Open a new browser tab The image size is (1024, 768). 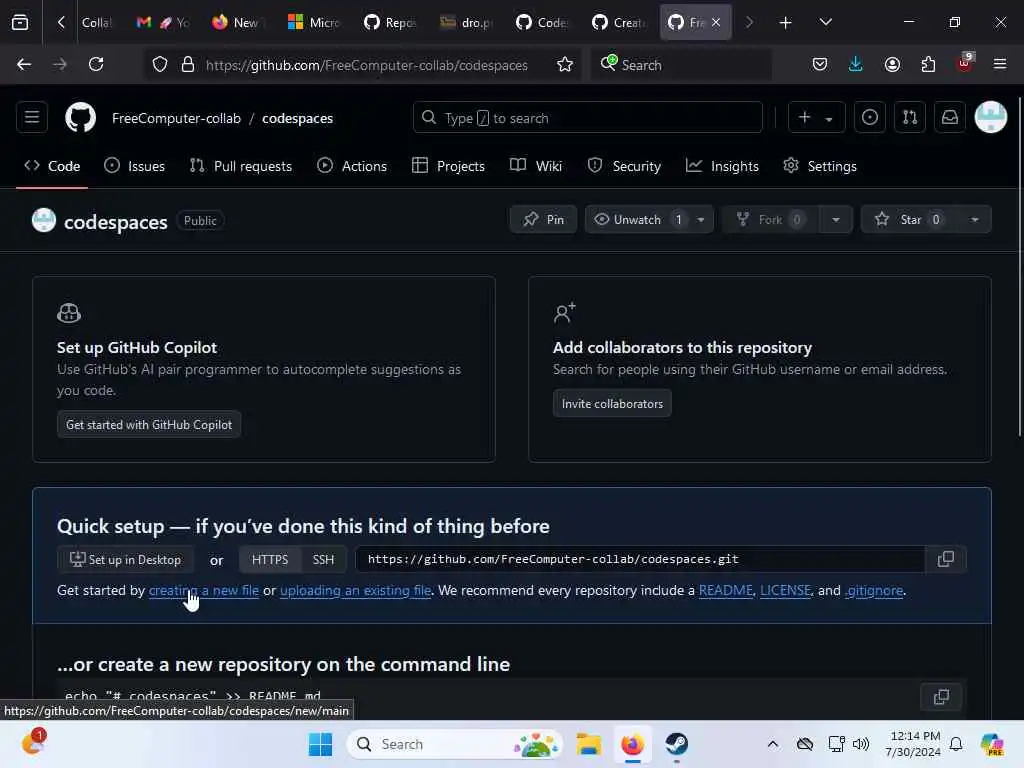(x=786, y=23)
